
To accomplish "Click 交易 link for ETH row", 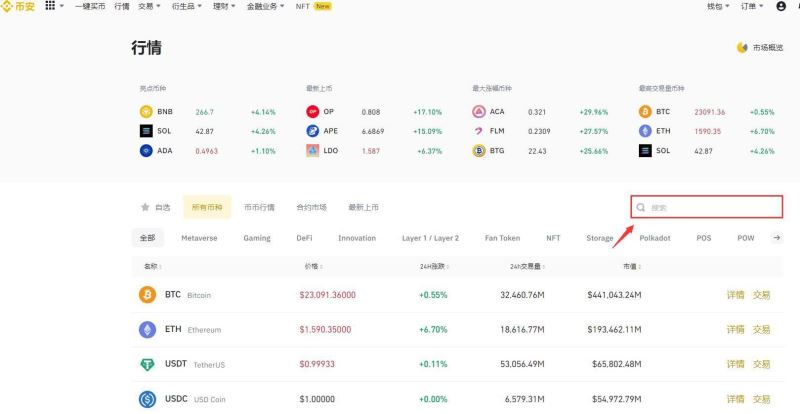I will [762, 329].
